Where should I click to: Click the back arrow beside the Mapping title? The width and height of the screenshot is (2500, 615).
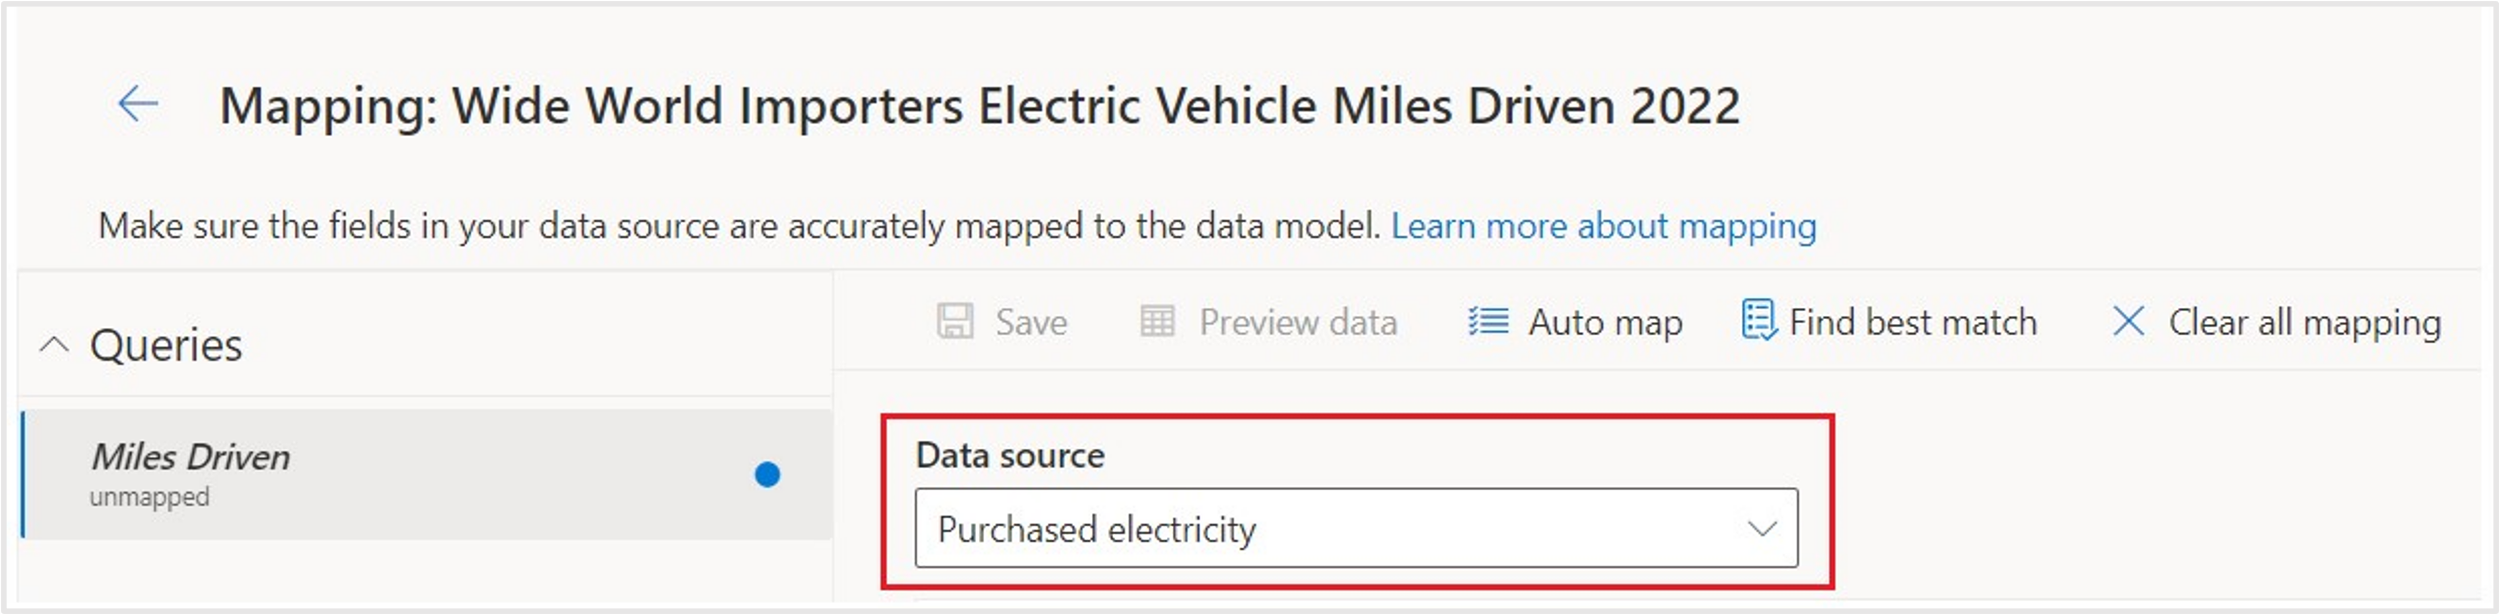pyautogui.click(x=138, y=104)
